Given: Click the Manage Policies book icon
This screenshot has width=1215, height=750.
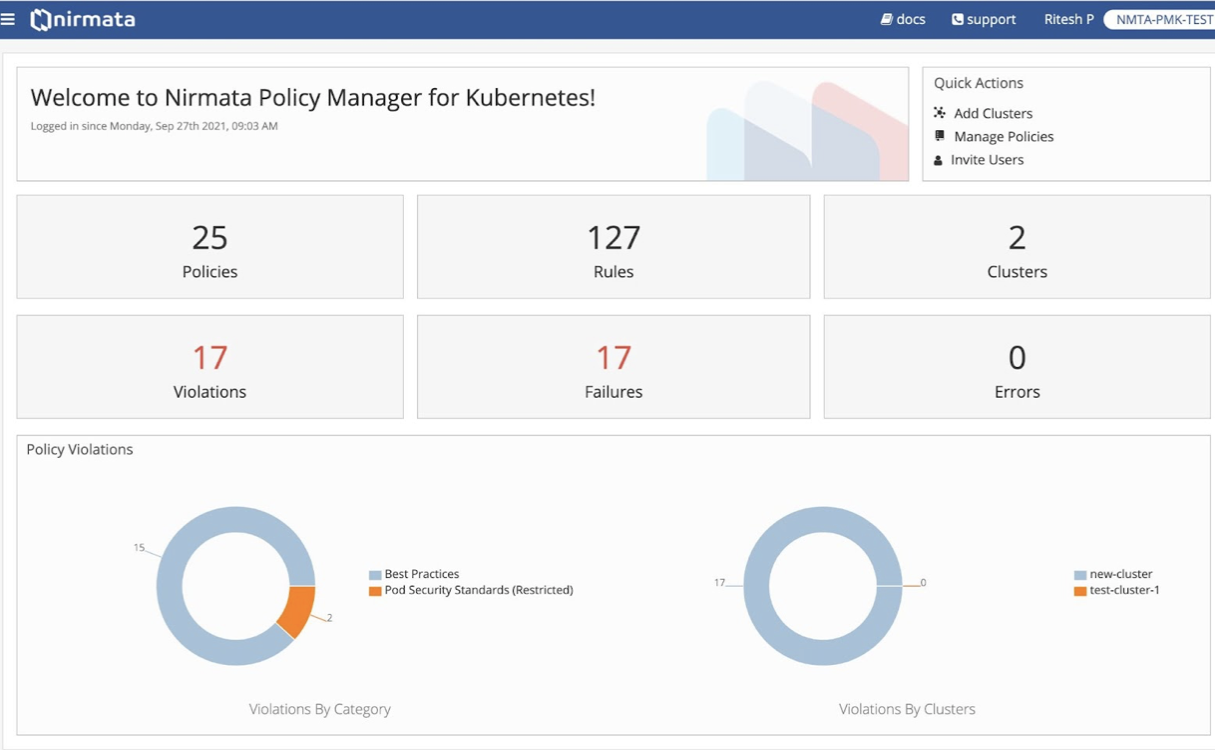Looking at the screenshot, I should pos(939,136).
